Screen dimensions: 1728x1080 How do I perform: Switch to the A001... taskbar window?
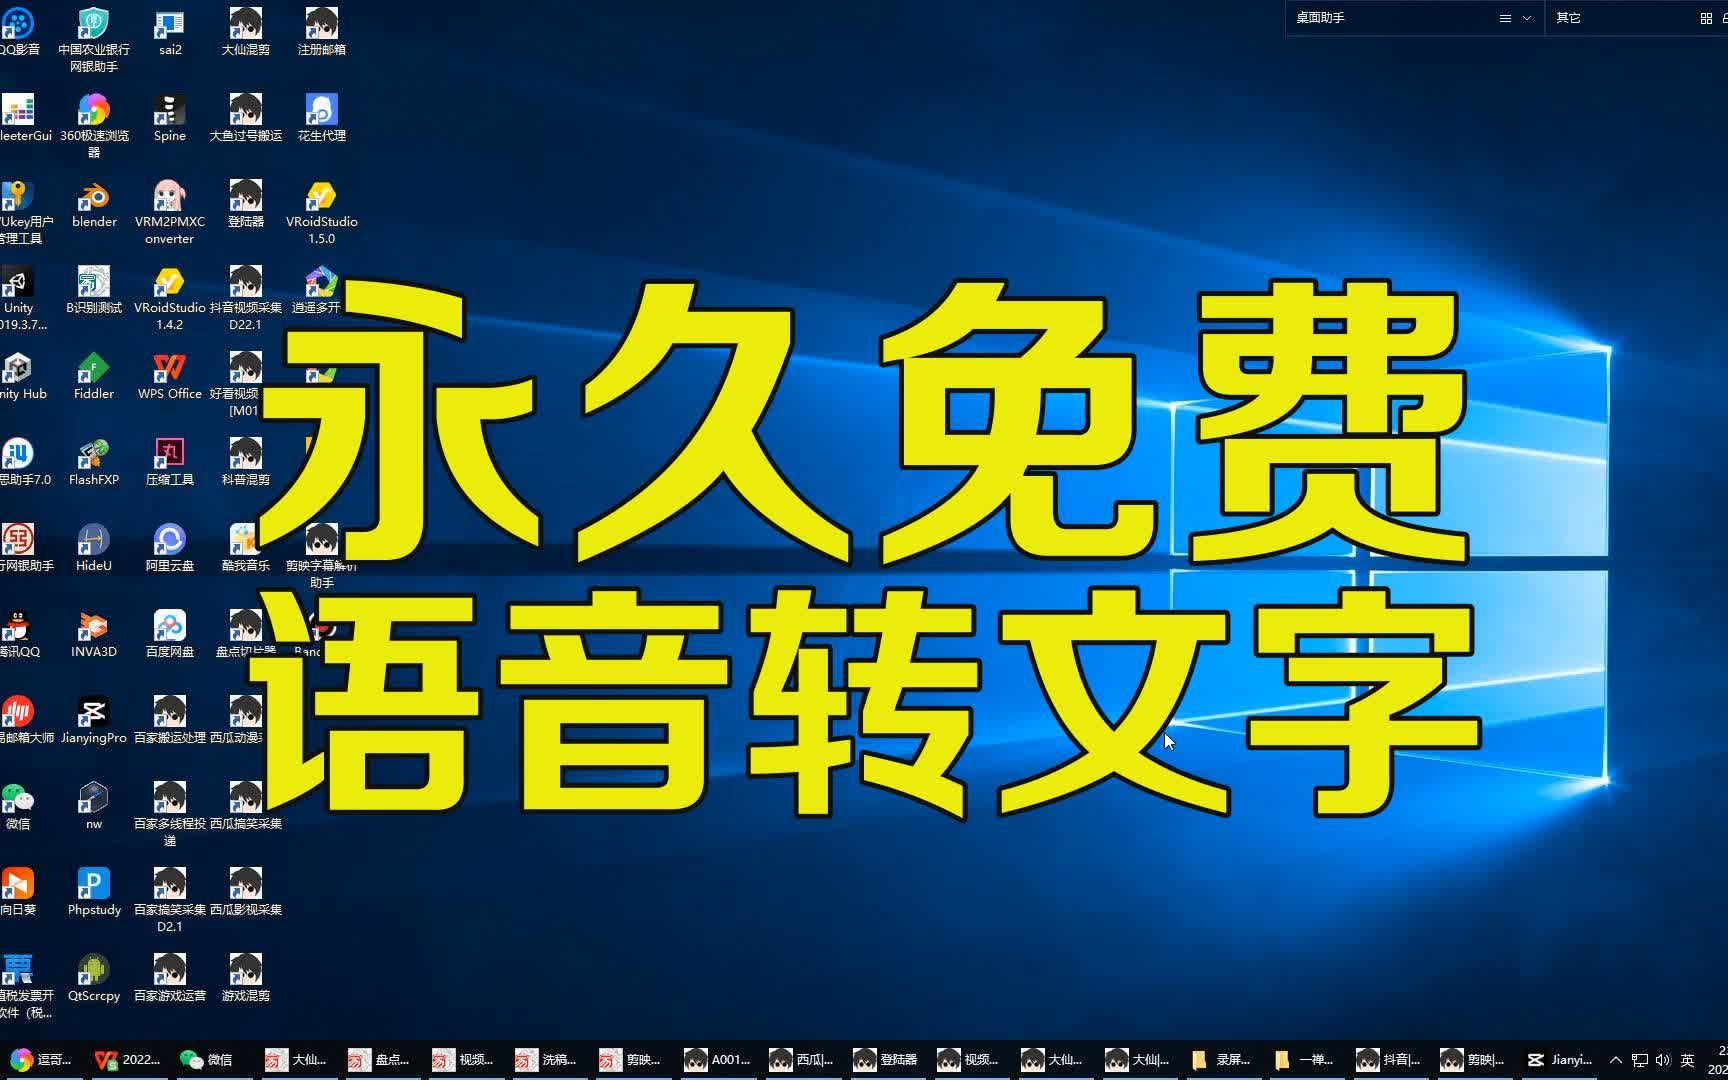pyautogui.click(x=717, y=1060)
